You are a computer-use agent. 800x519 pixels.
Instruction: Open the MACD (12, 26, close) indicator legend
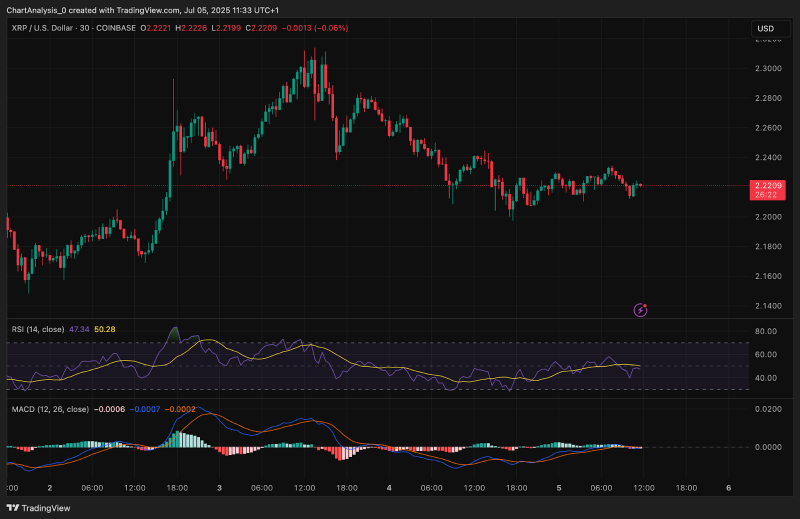pyautogui.click(x=50, y=409)
